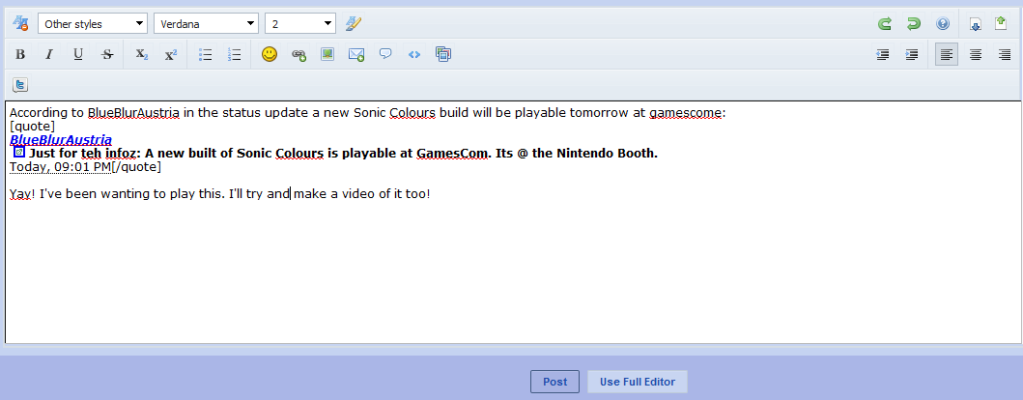The image size is (1023, 400).
Task: Open the font size 2 dropdown
Action: [x=300, y=24]
